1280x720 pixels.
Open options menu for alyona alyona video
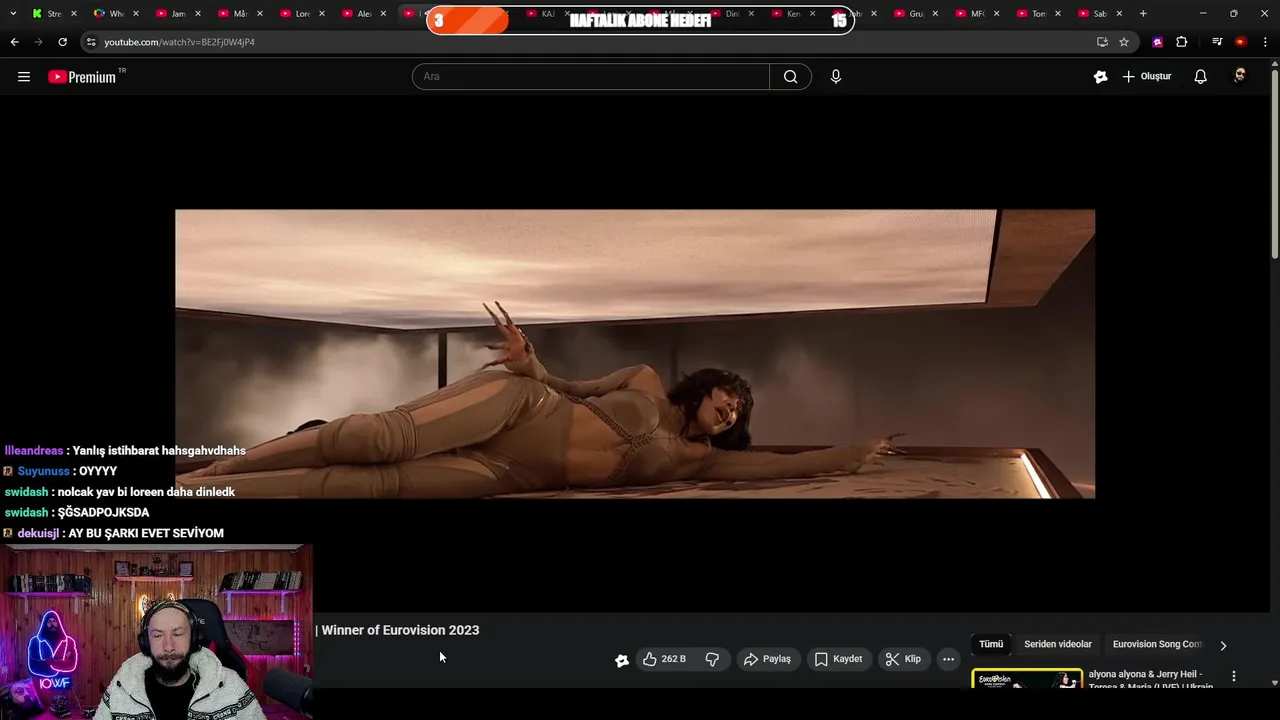coord(1233,677)
